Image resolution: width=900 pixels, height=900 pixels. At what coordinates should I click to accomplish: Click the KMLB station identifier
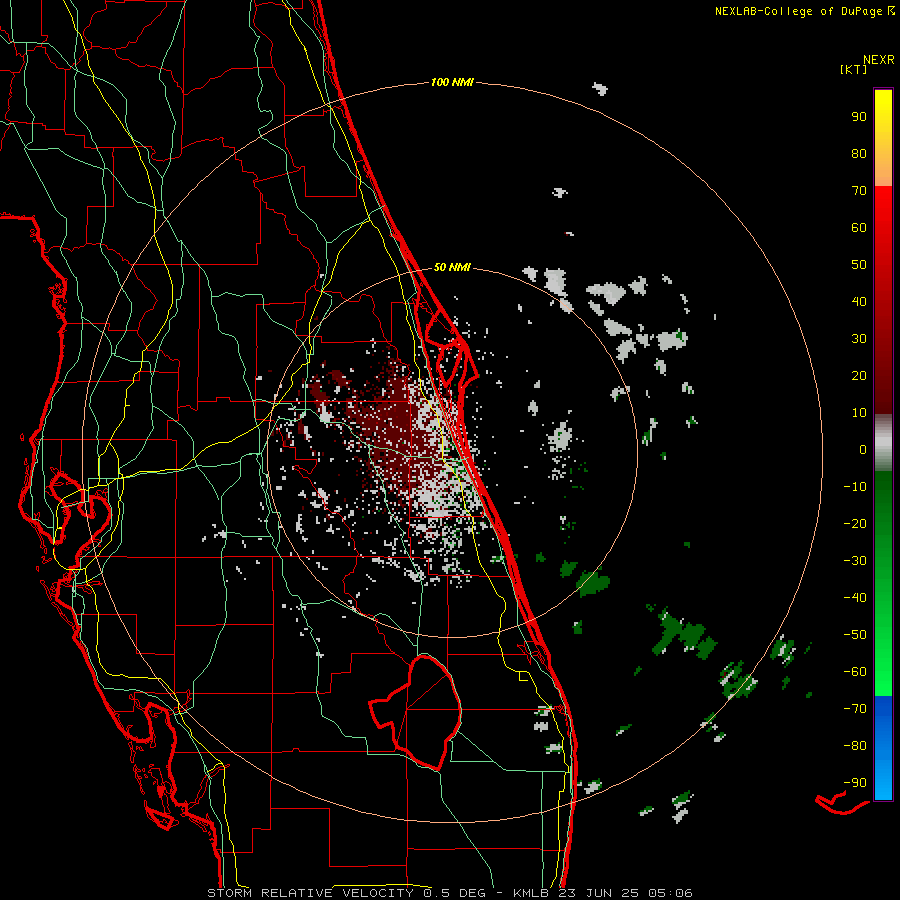[x=531, y=893]
